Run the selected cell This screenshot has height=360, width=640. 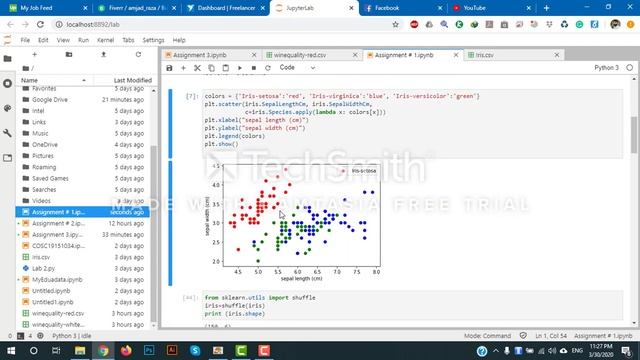pyautogui.click(x=240, y=68)
